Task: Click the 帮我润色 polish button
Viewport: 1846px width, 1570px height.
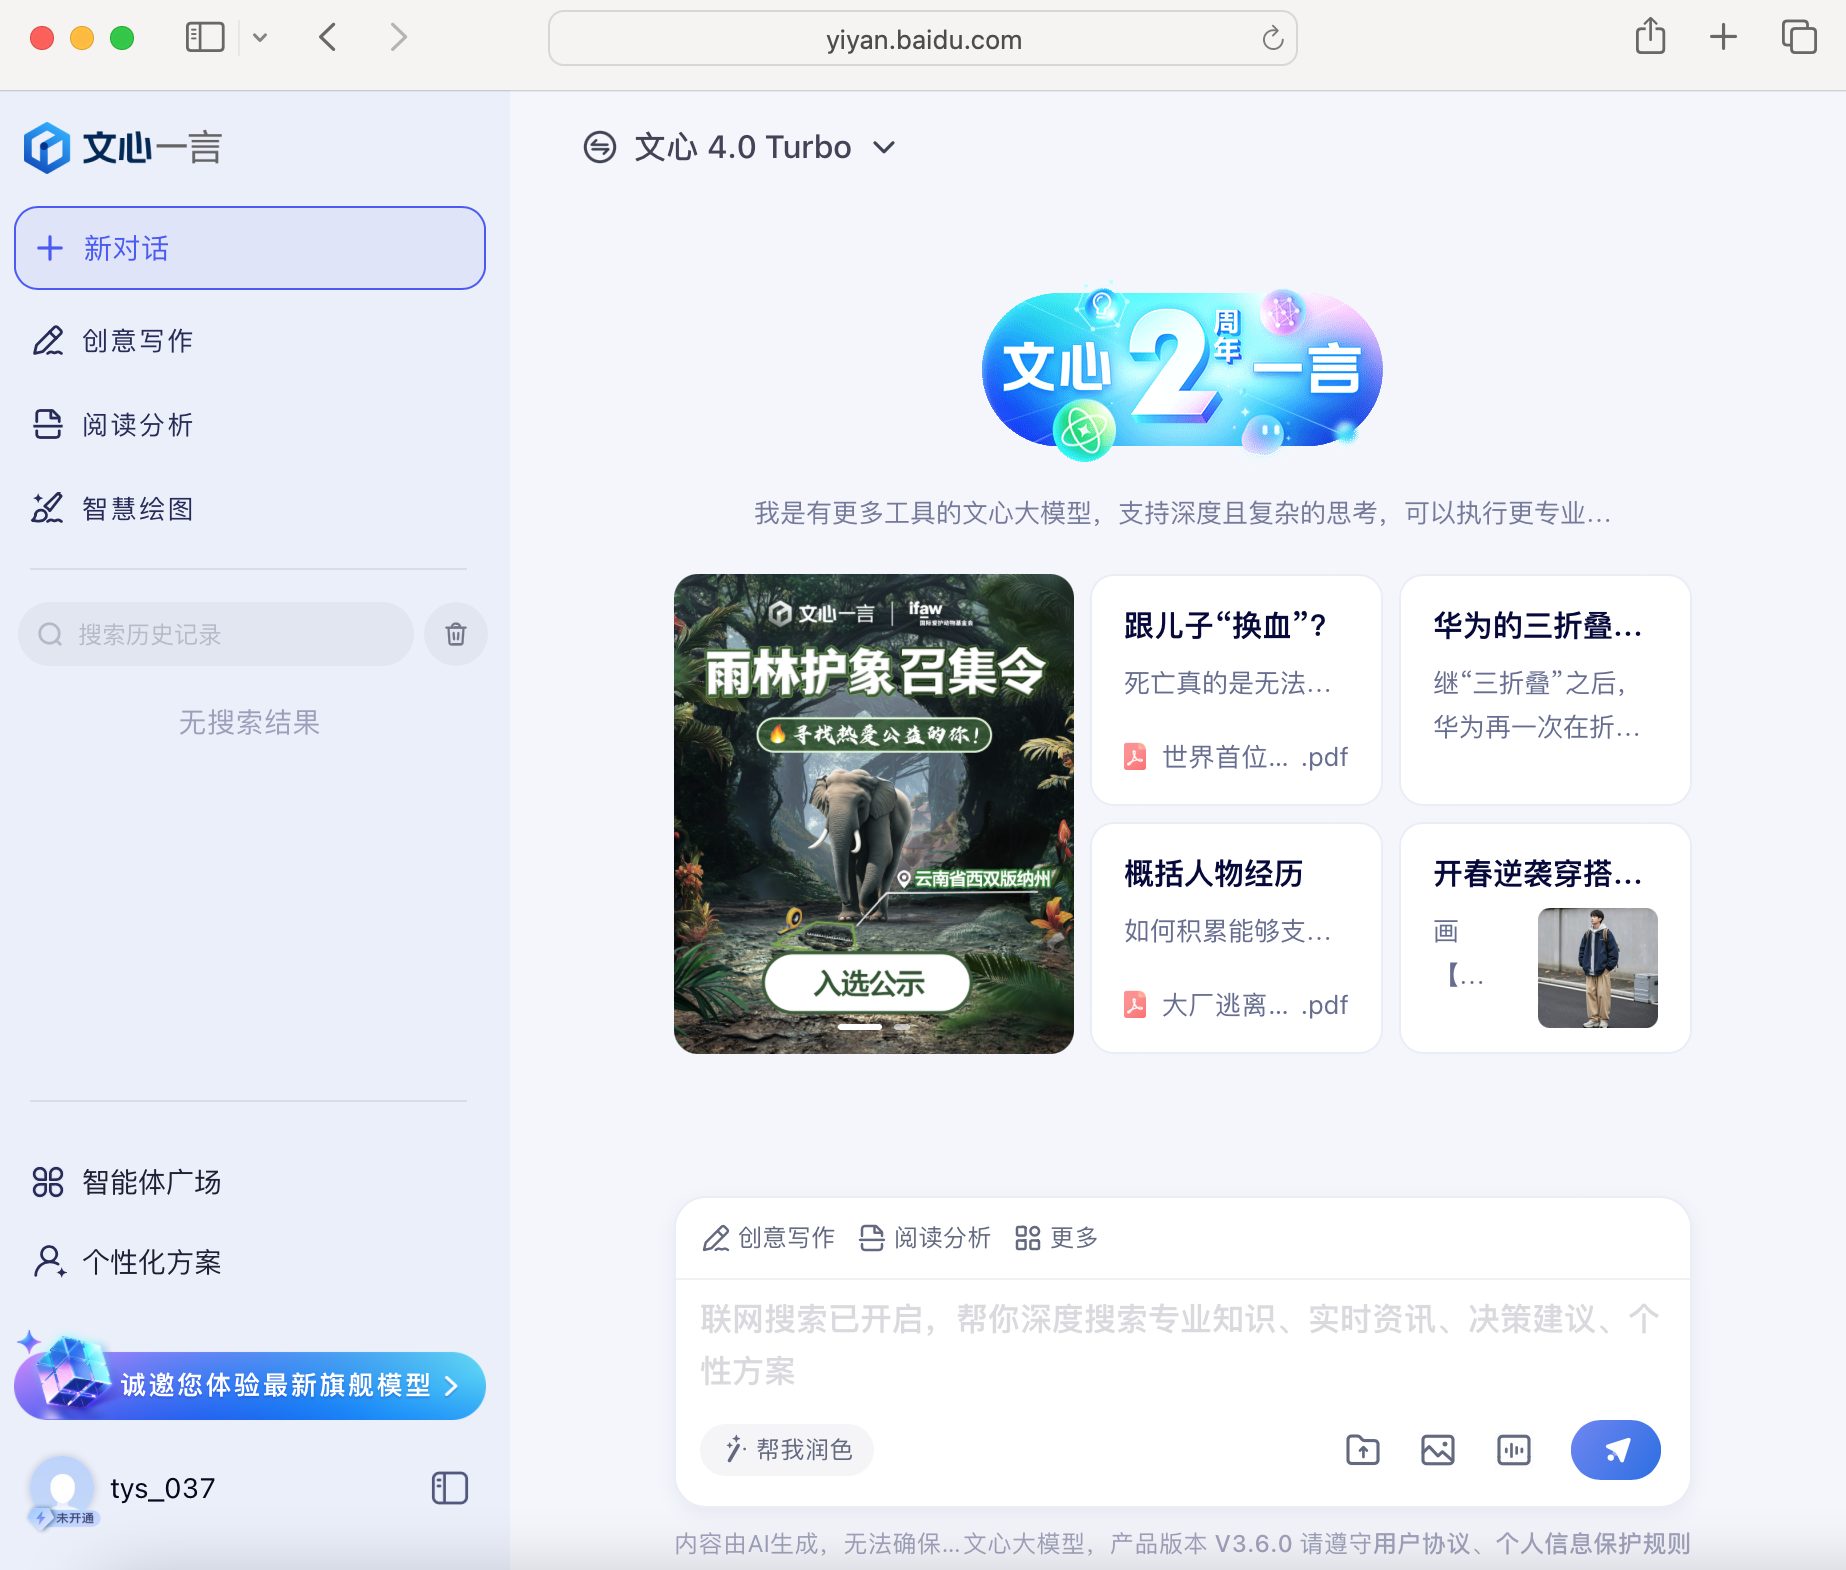Action: point(787,1450)
